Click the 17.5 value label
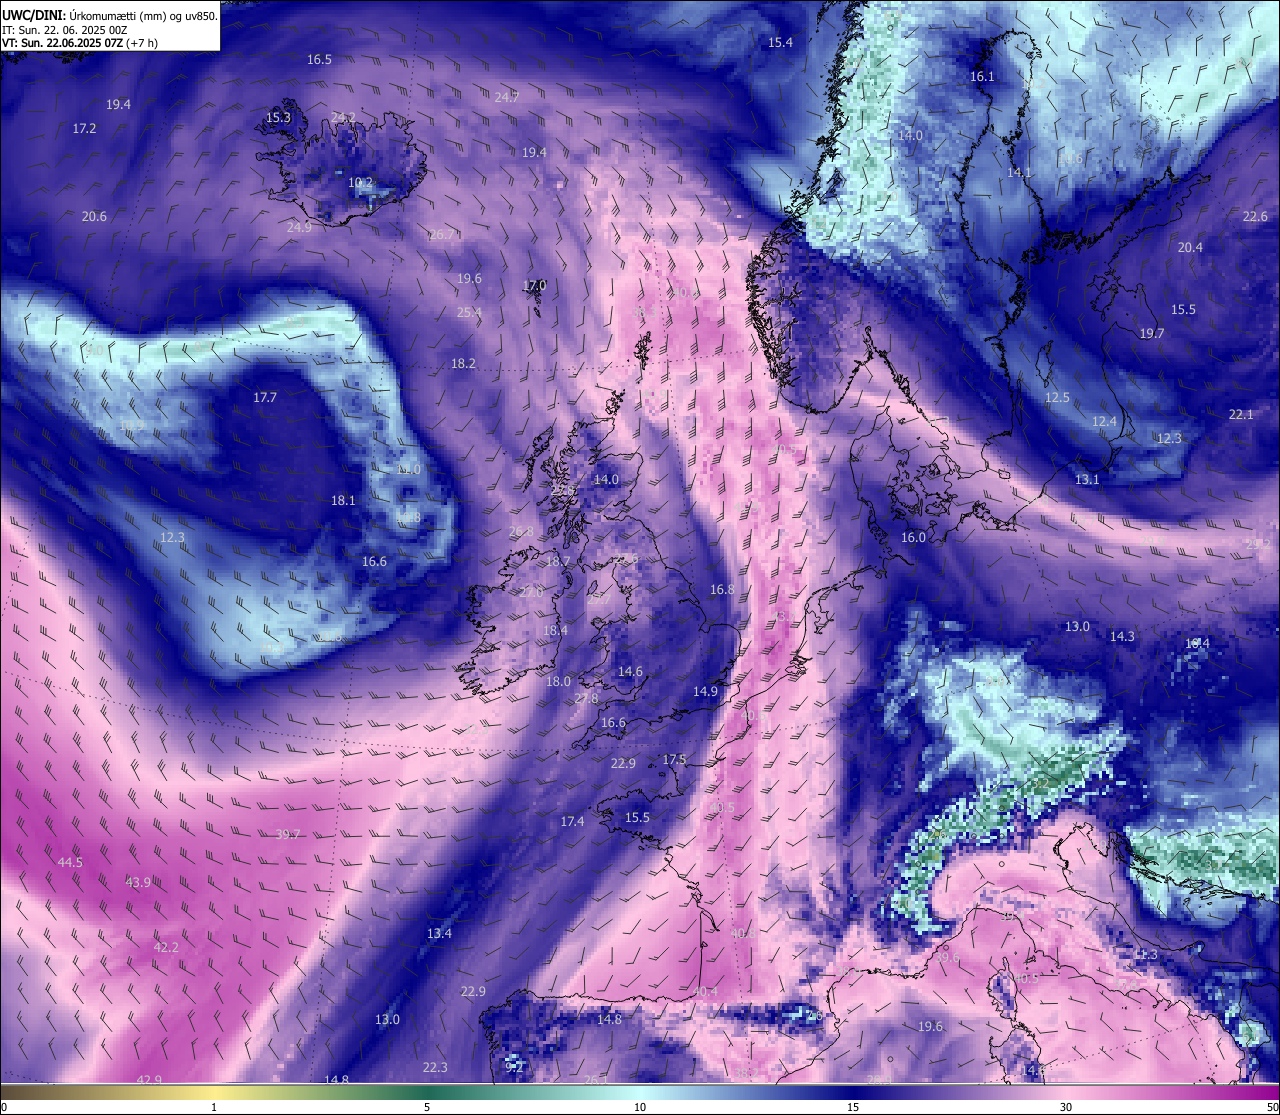Screen dimensions: 1280x1115 (675, 760)
